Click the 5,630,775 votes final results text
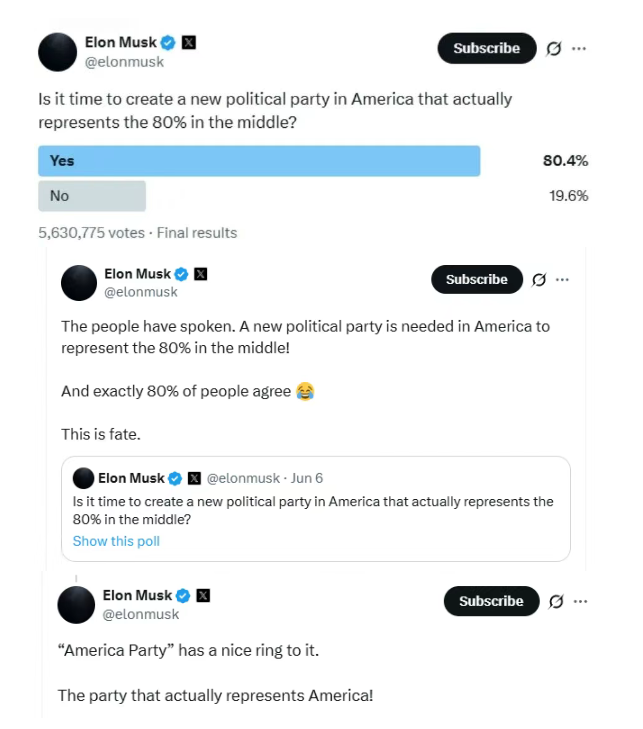 (x=137, y=232)
